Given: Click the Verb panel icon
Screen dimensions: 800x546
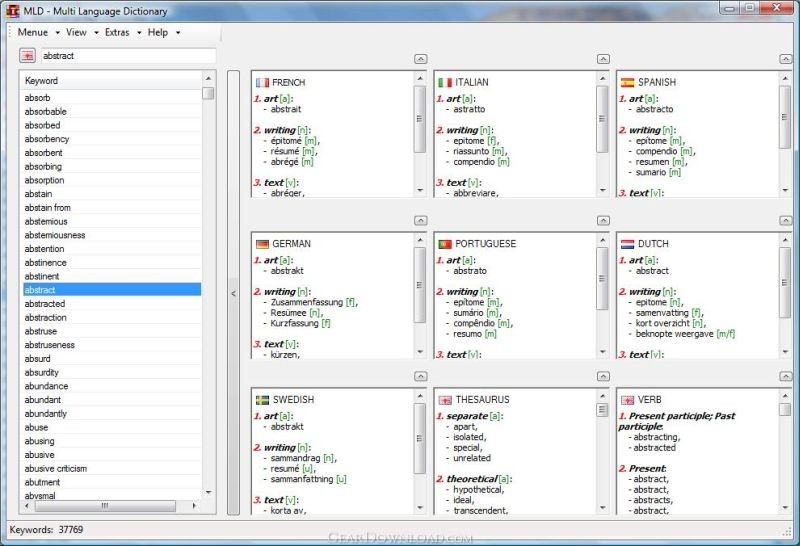Looking at the screenshot, I should point(628,400).
